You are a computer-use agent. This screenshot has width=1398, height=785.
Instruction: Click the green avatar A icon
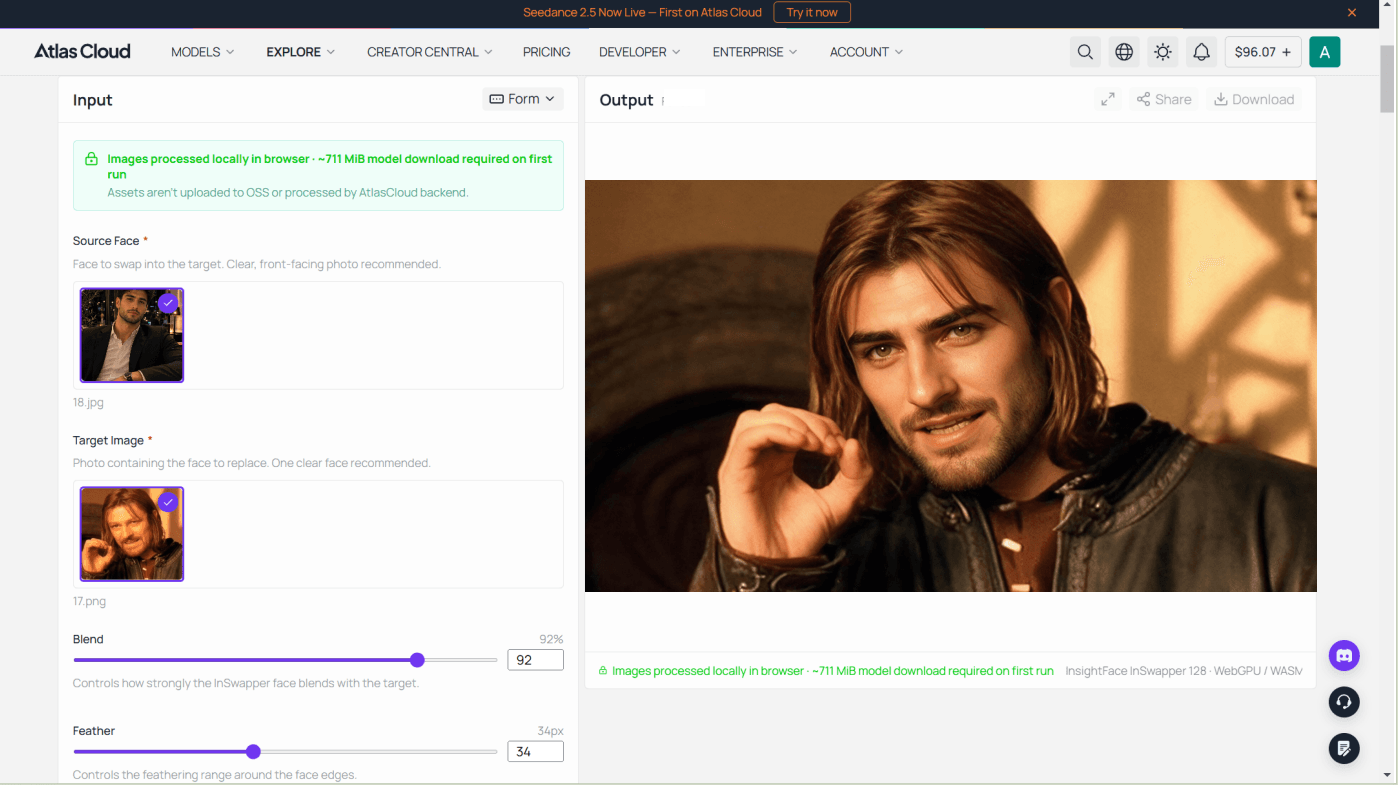1325,52
